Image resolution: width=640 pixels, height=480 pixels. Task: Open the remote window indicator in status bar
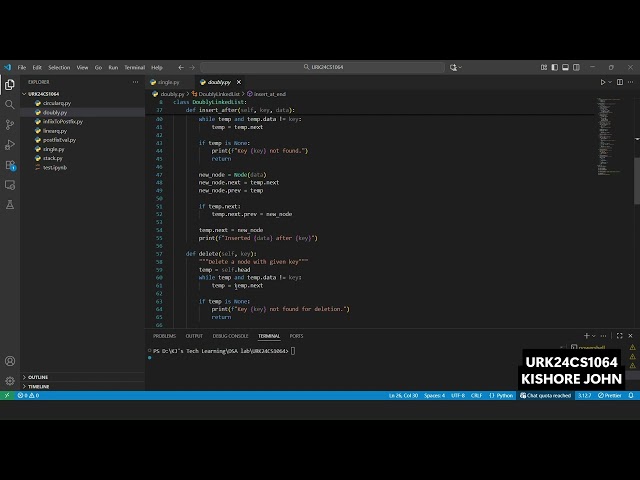(7, 396)
